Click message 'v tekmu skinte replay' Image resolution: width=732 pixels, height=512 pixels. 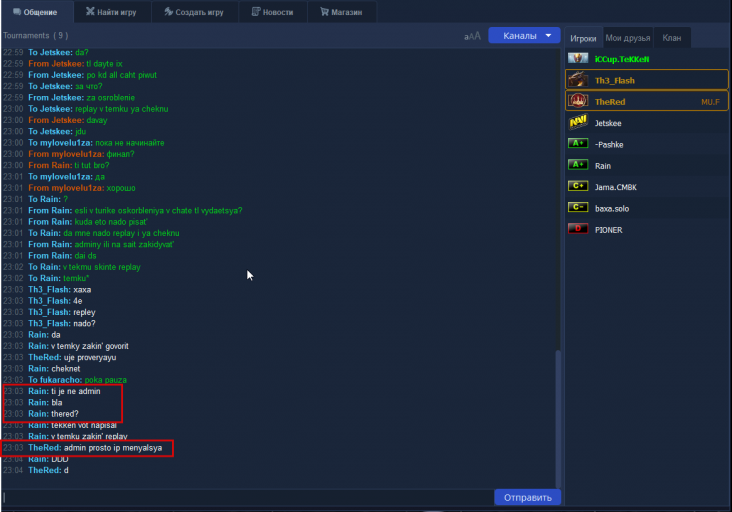(102, 267)
